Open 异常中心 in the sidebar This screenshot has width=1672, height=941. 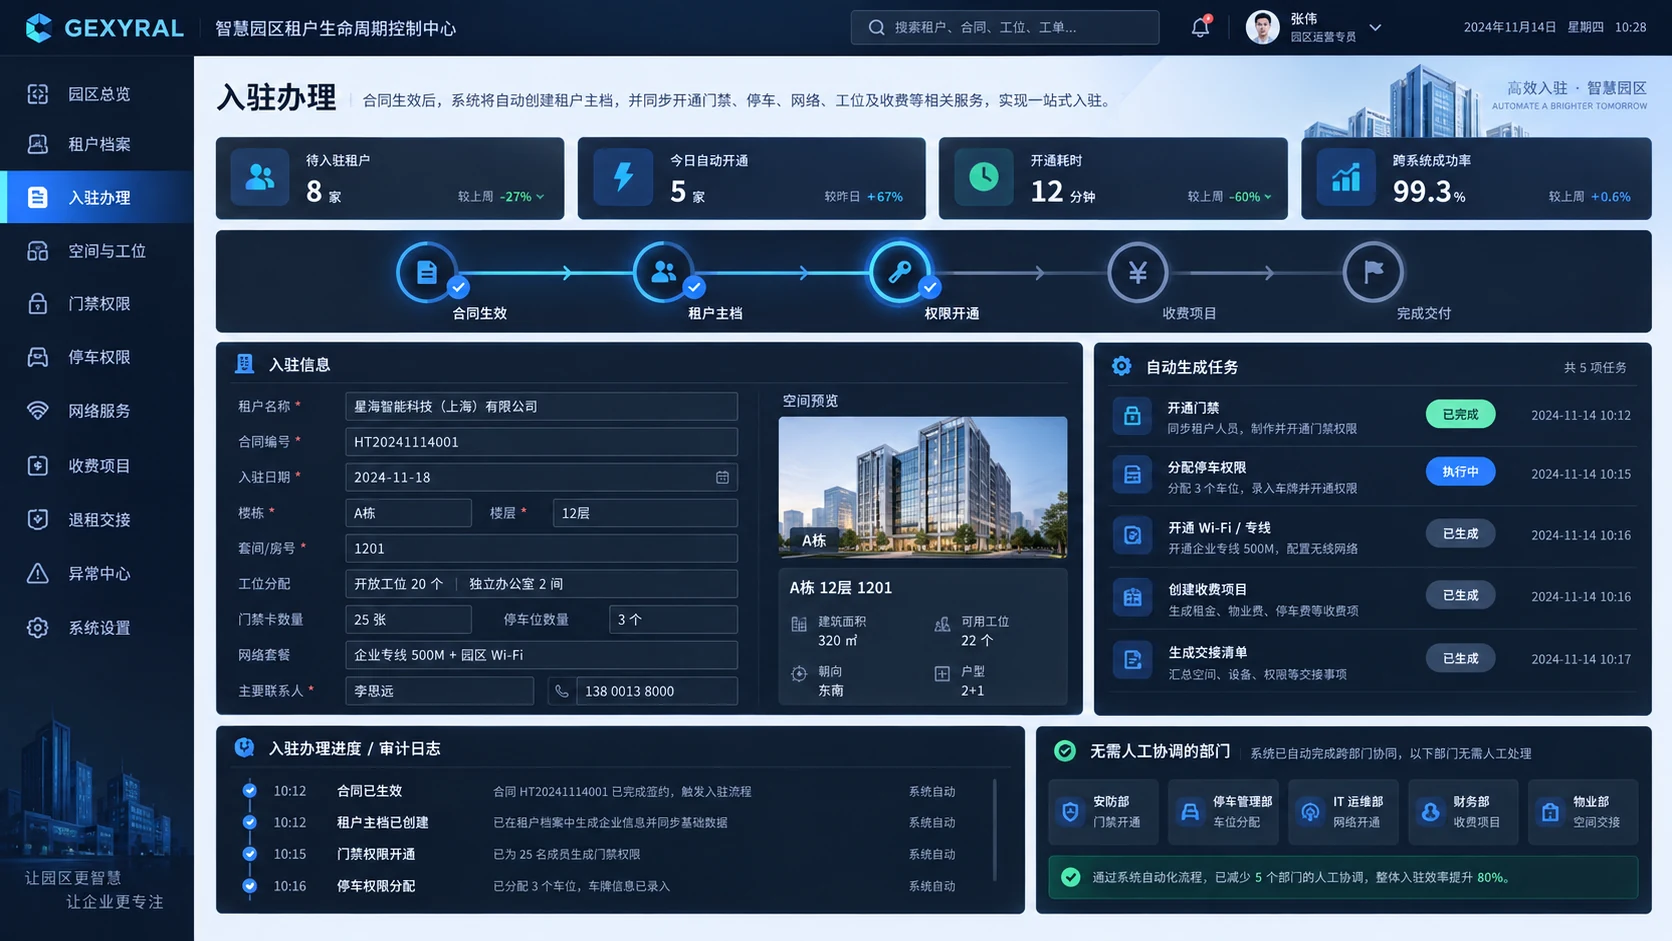click(97, 574)
